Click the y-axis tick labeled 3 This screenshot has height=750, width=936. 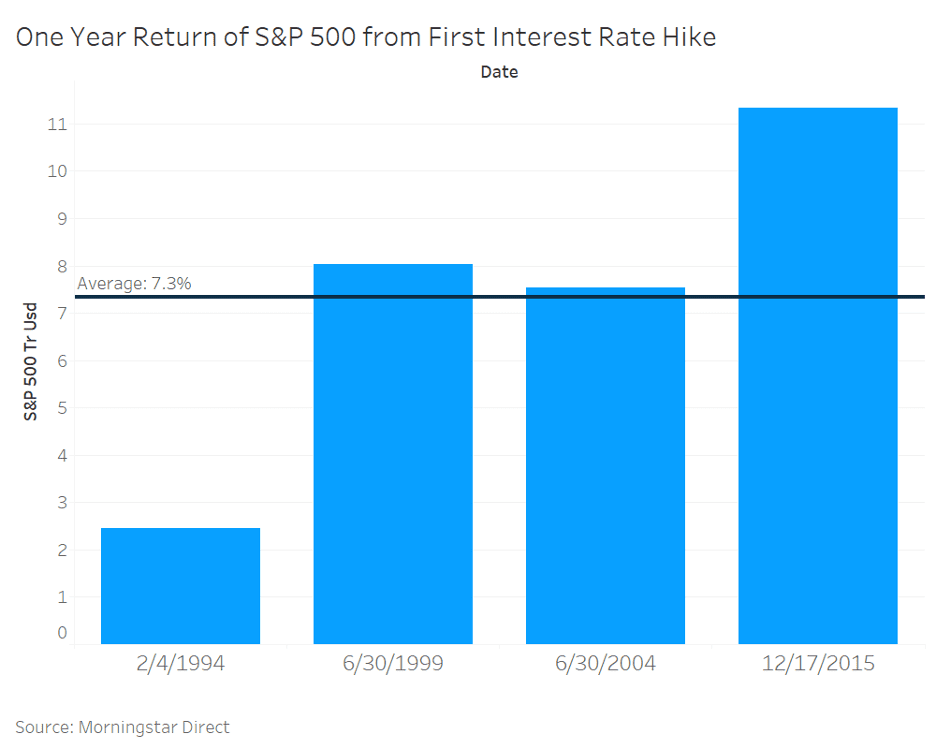click(x=62, y=502)
